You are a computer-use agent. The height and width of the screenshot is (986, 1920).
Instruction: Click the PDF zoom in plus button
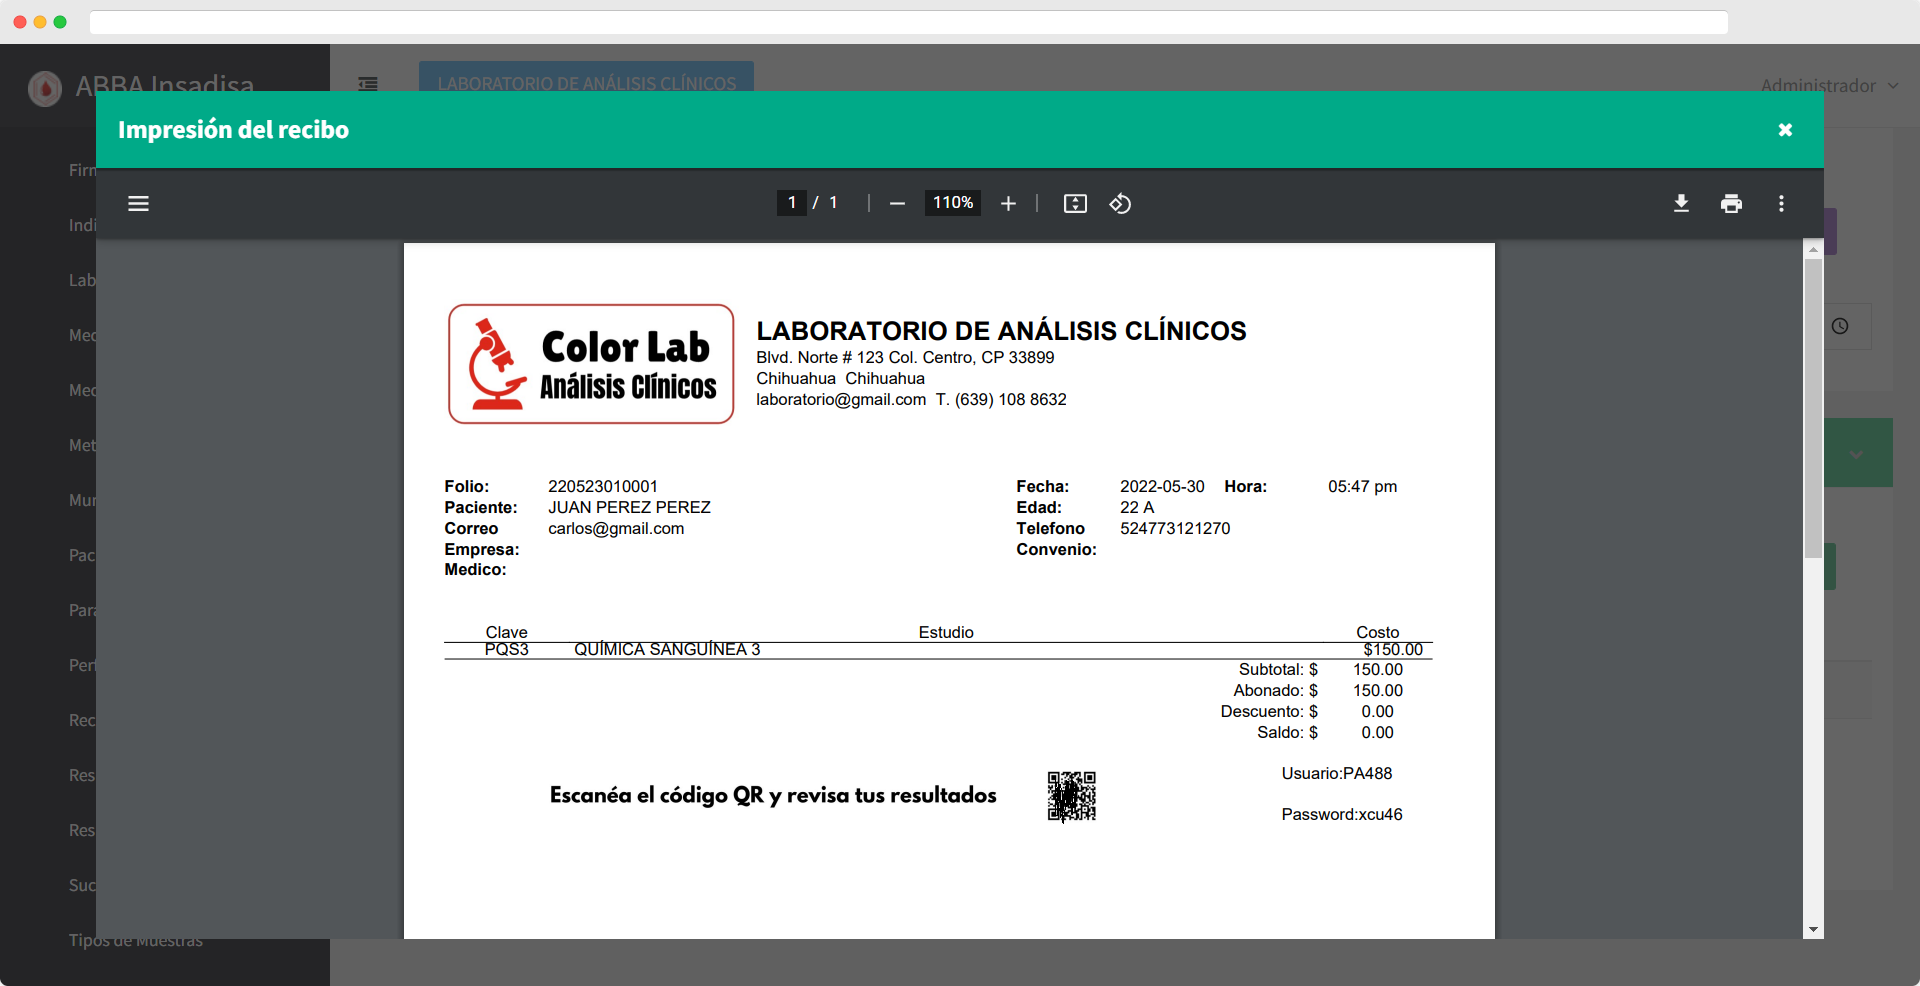(x=1008, y=204)
